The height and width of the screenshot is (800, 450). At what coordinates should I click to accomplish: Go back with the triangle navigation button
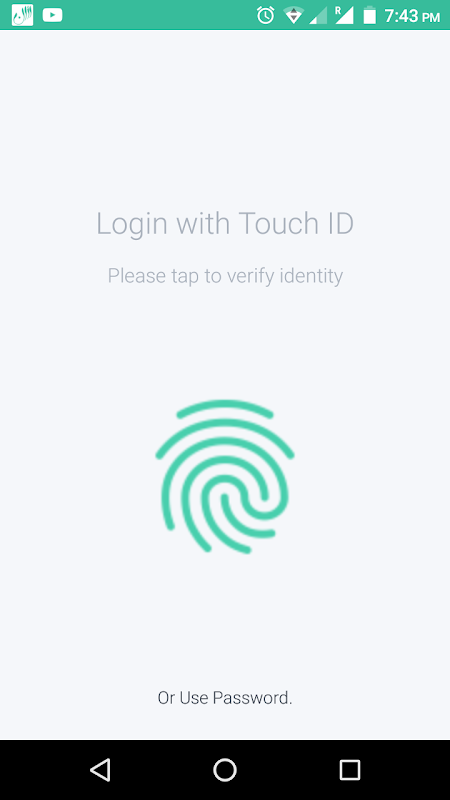click(x=100, y=769)
